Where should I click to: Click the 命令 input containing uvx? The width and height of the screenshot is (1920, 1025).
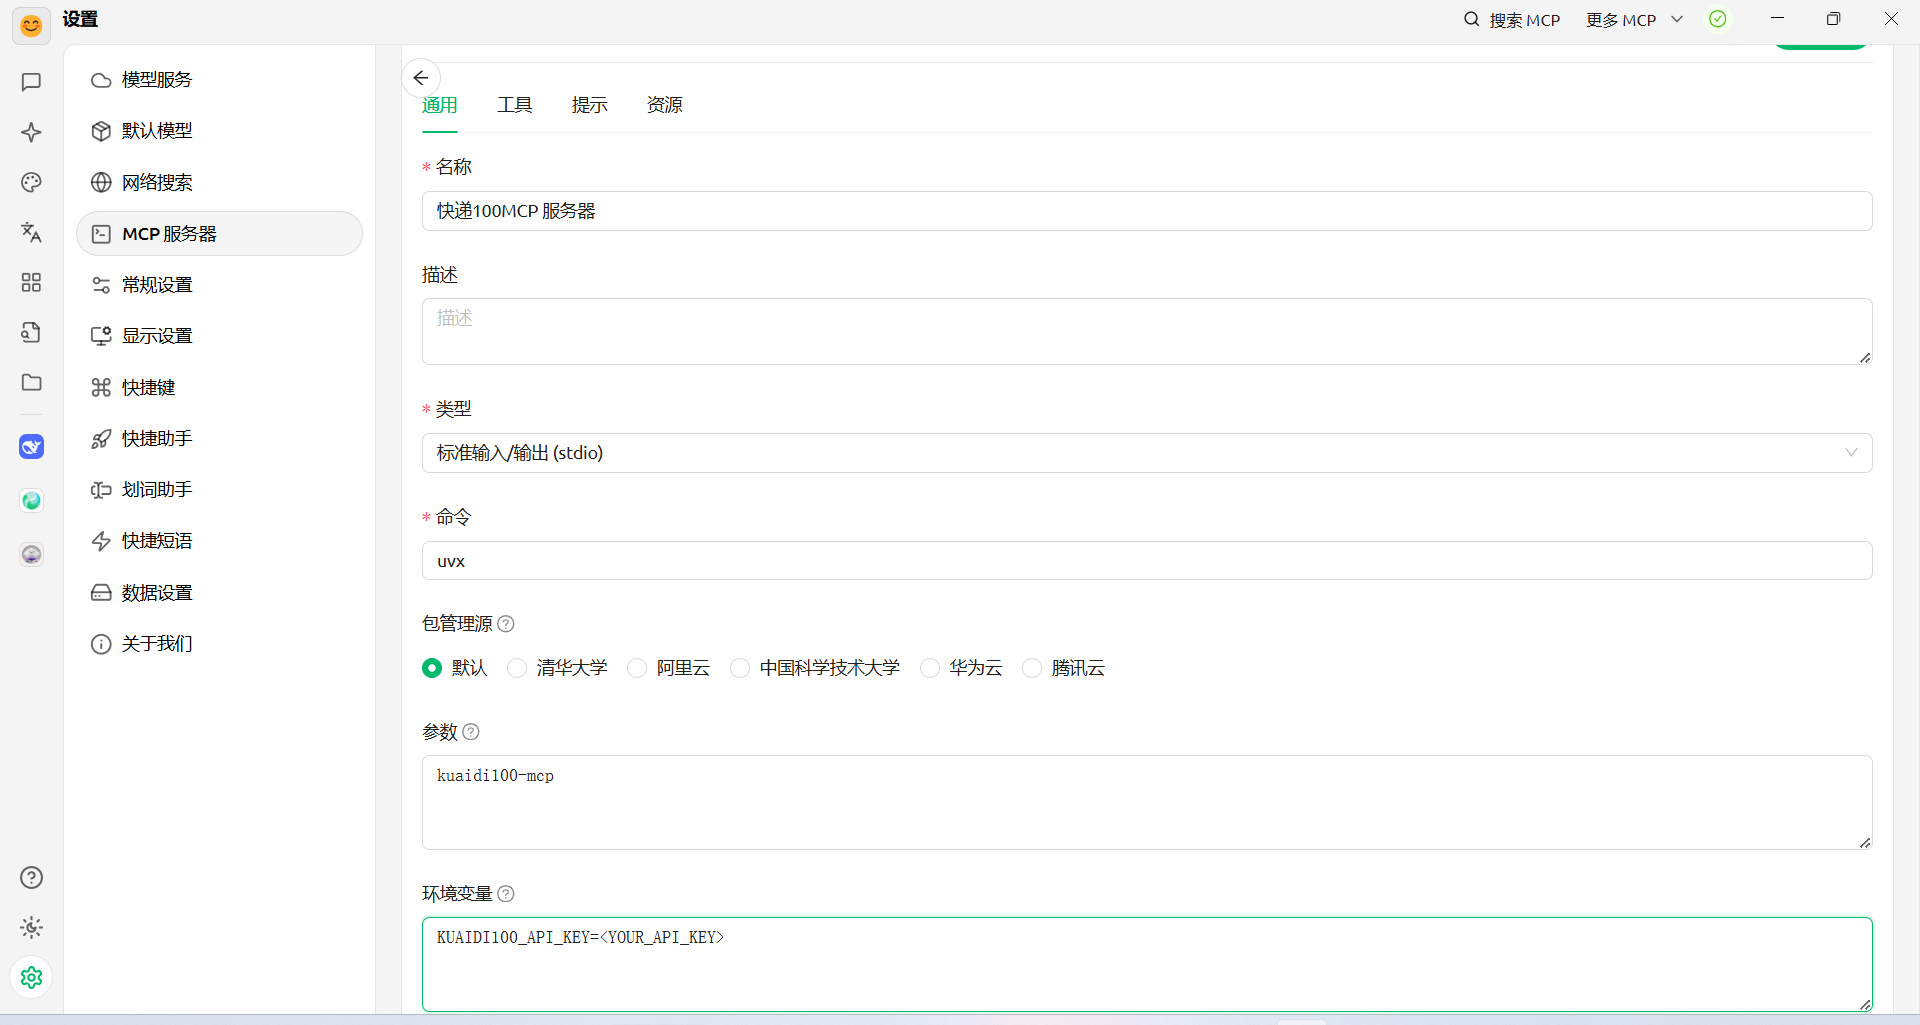[x=1147, y=561]
